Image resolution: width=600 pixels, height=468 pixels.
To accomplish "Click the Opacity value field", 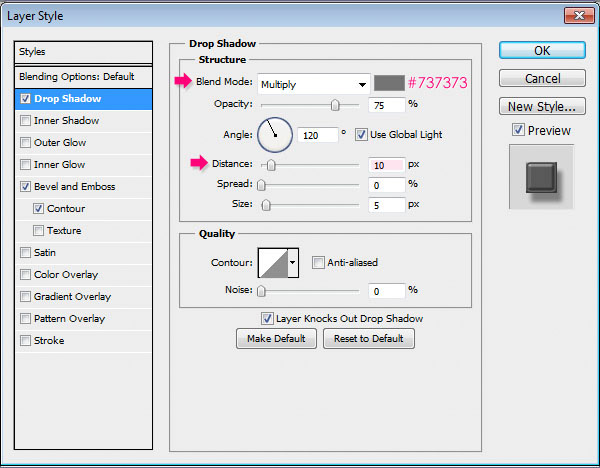I will click(386, 105).
